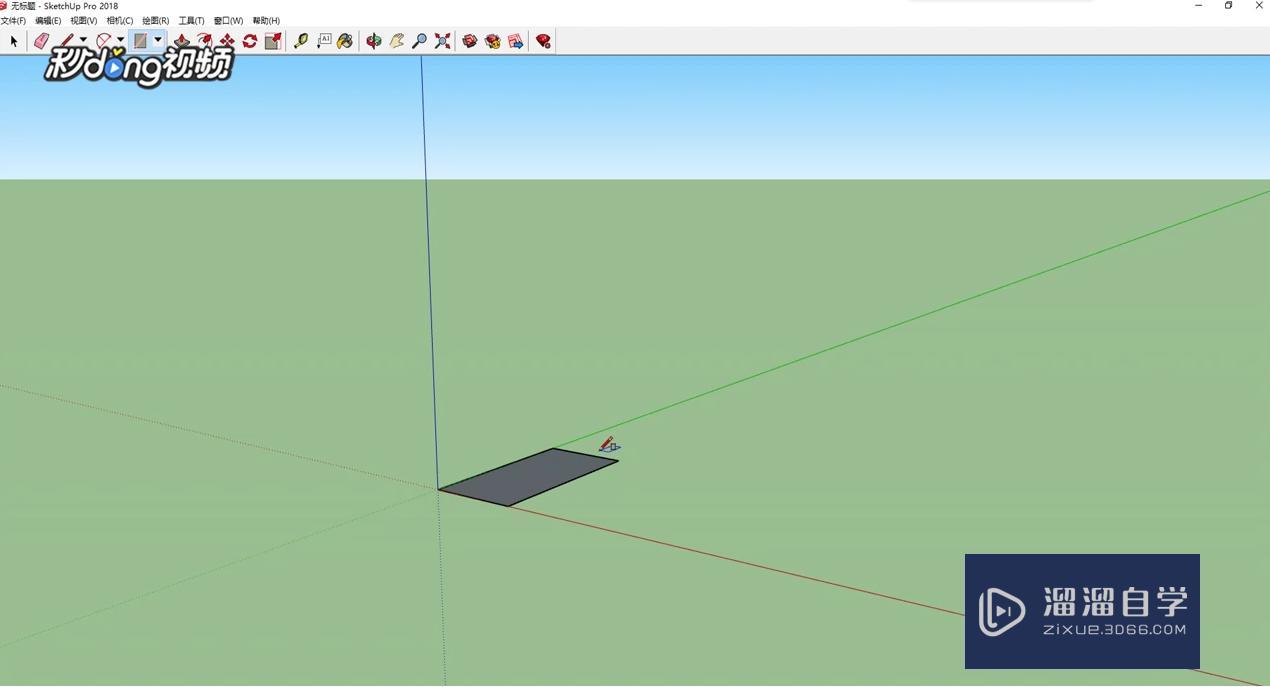Open the Arc tool dropdown arrow
This screenshot has width=1270, height=687.
(120, 41)
